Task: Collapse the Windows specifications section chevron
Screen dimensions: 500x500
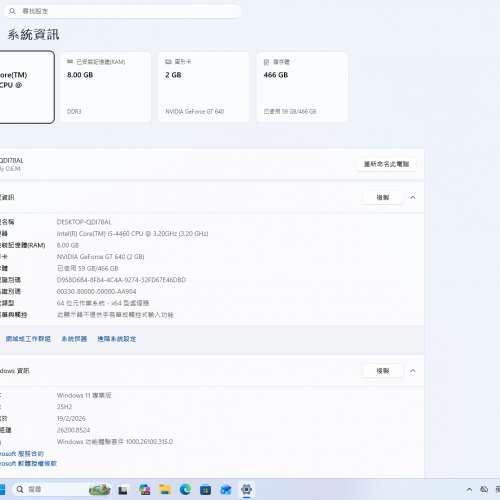Action: [x=413, y=371]
